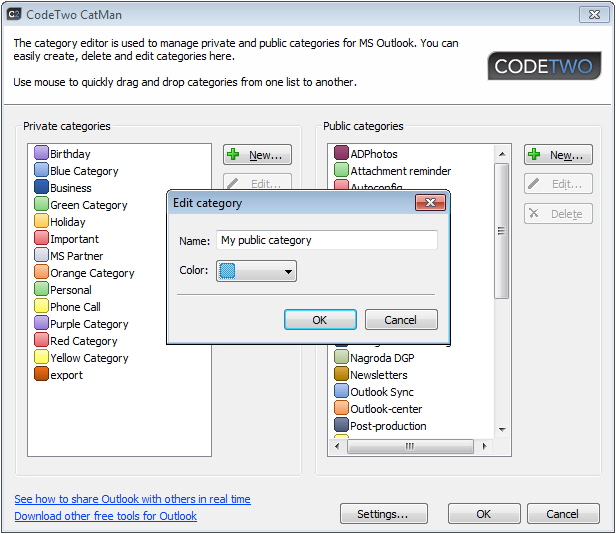
Task: Select the export category
Action: coord(66,375)
